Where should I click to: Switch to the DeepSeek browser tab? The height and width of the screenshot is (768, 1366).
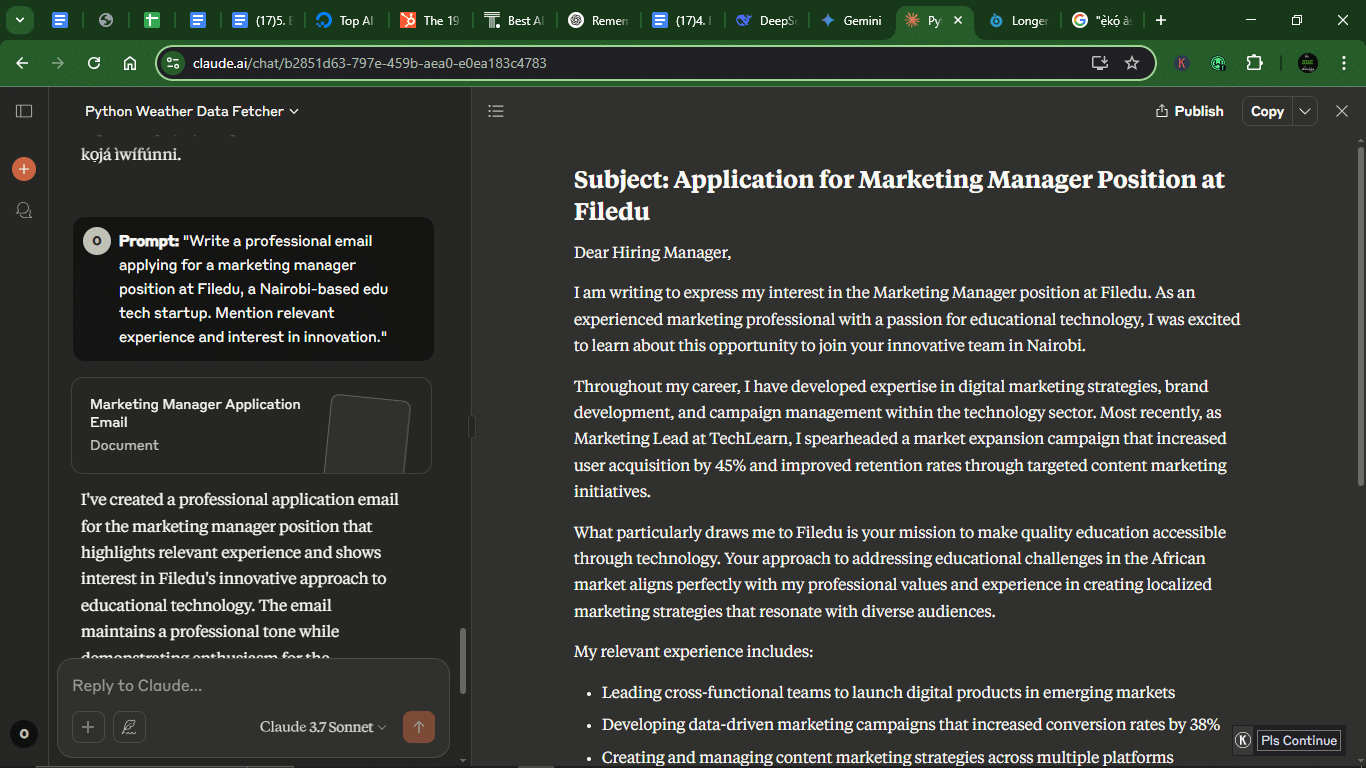[767, 20]
